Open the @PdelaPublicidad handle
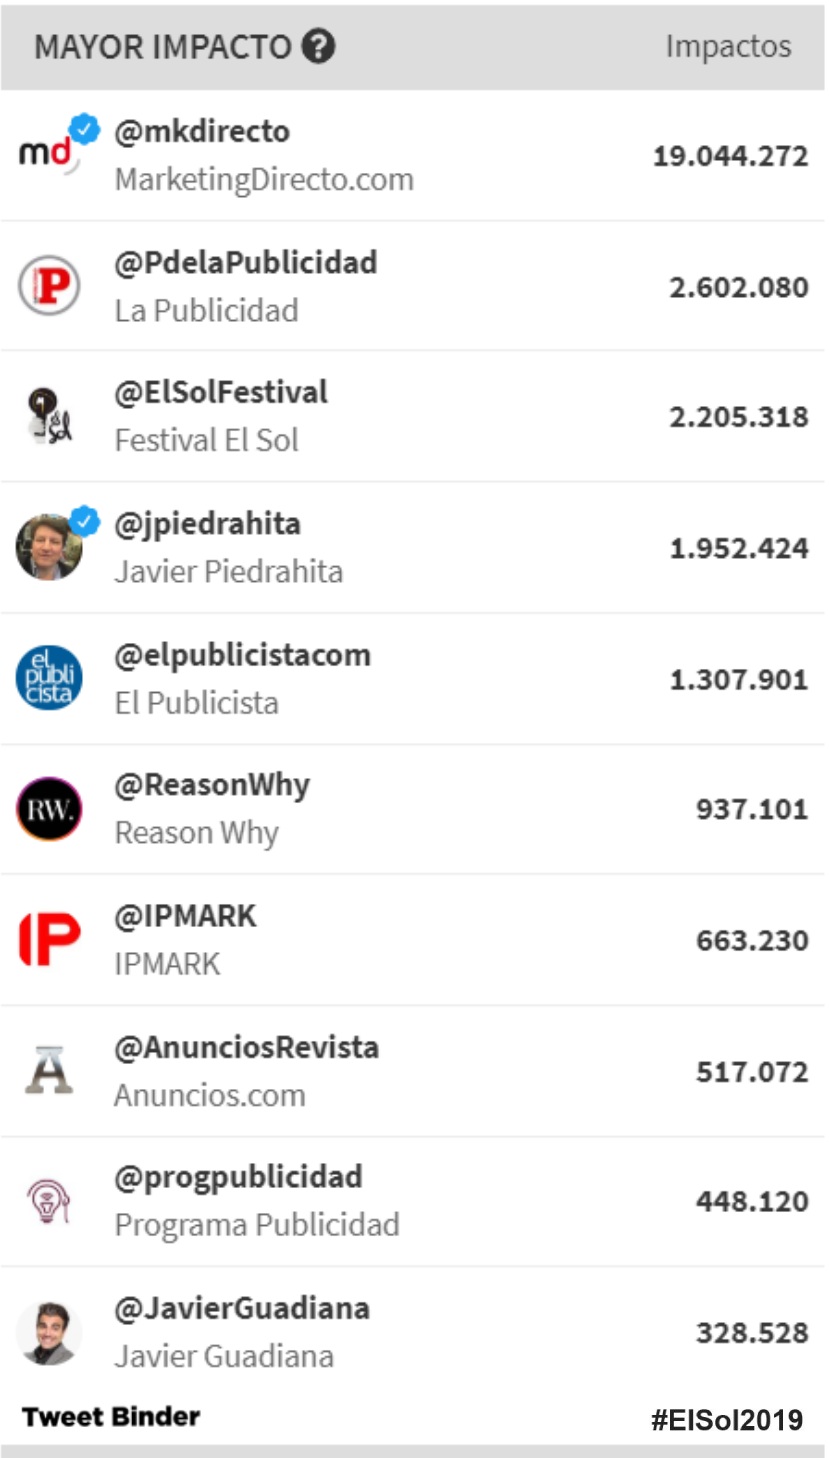Image resolution: width=829 pixels, height=1458 pixels. coord(245,262)
